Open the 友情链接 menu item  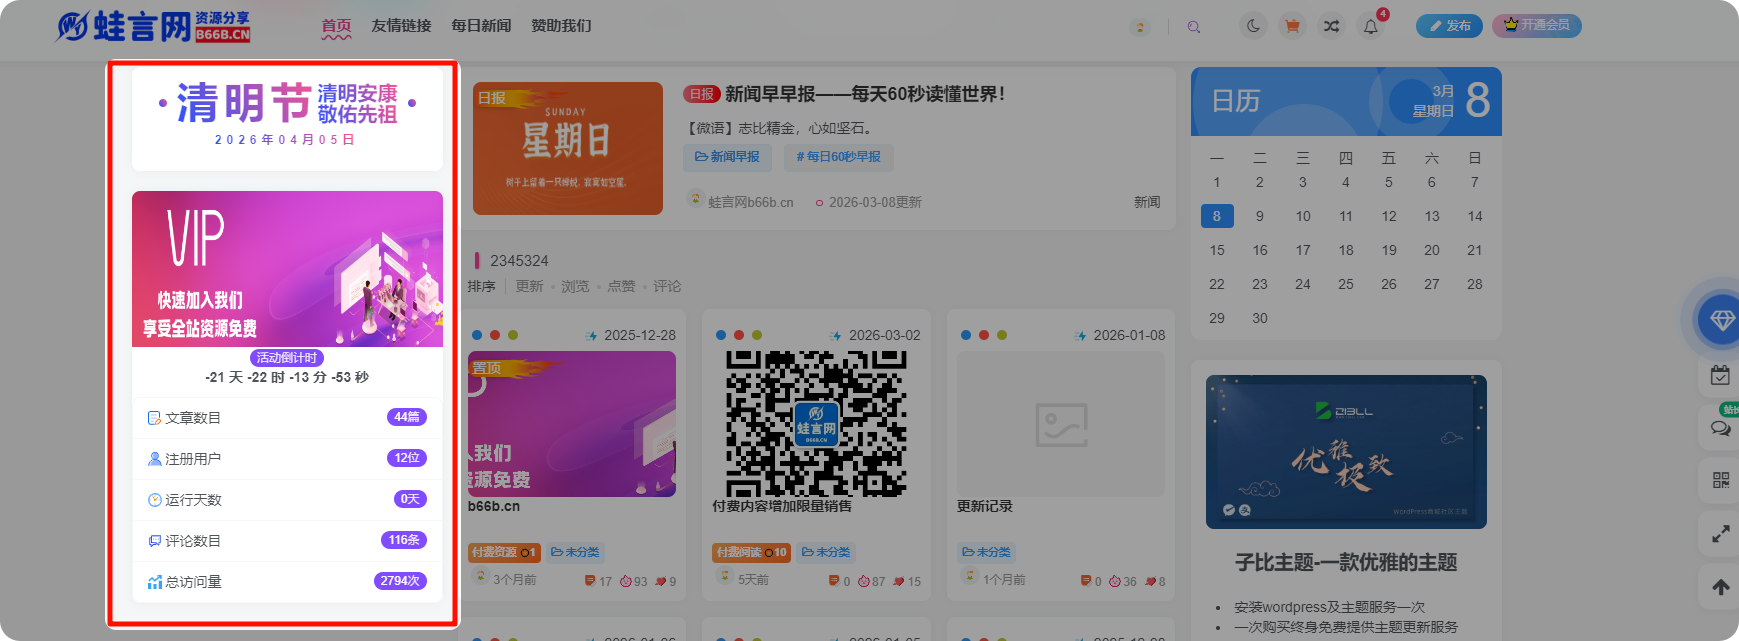401,26
